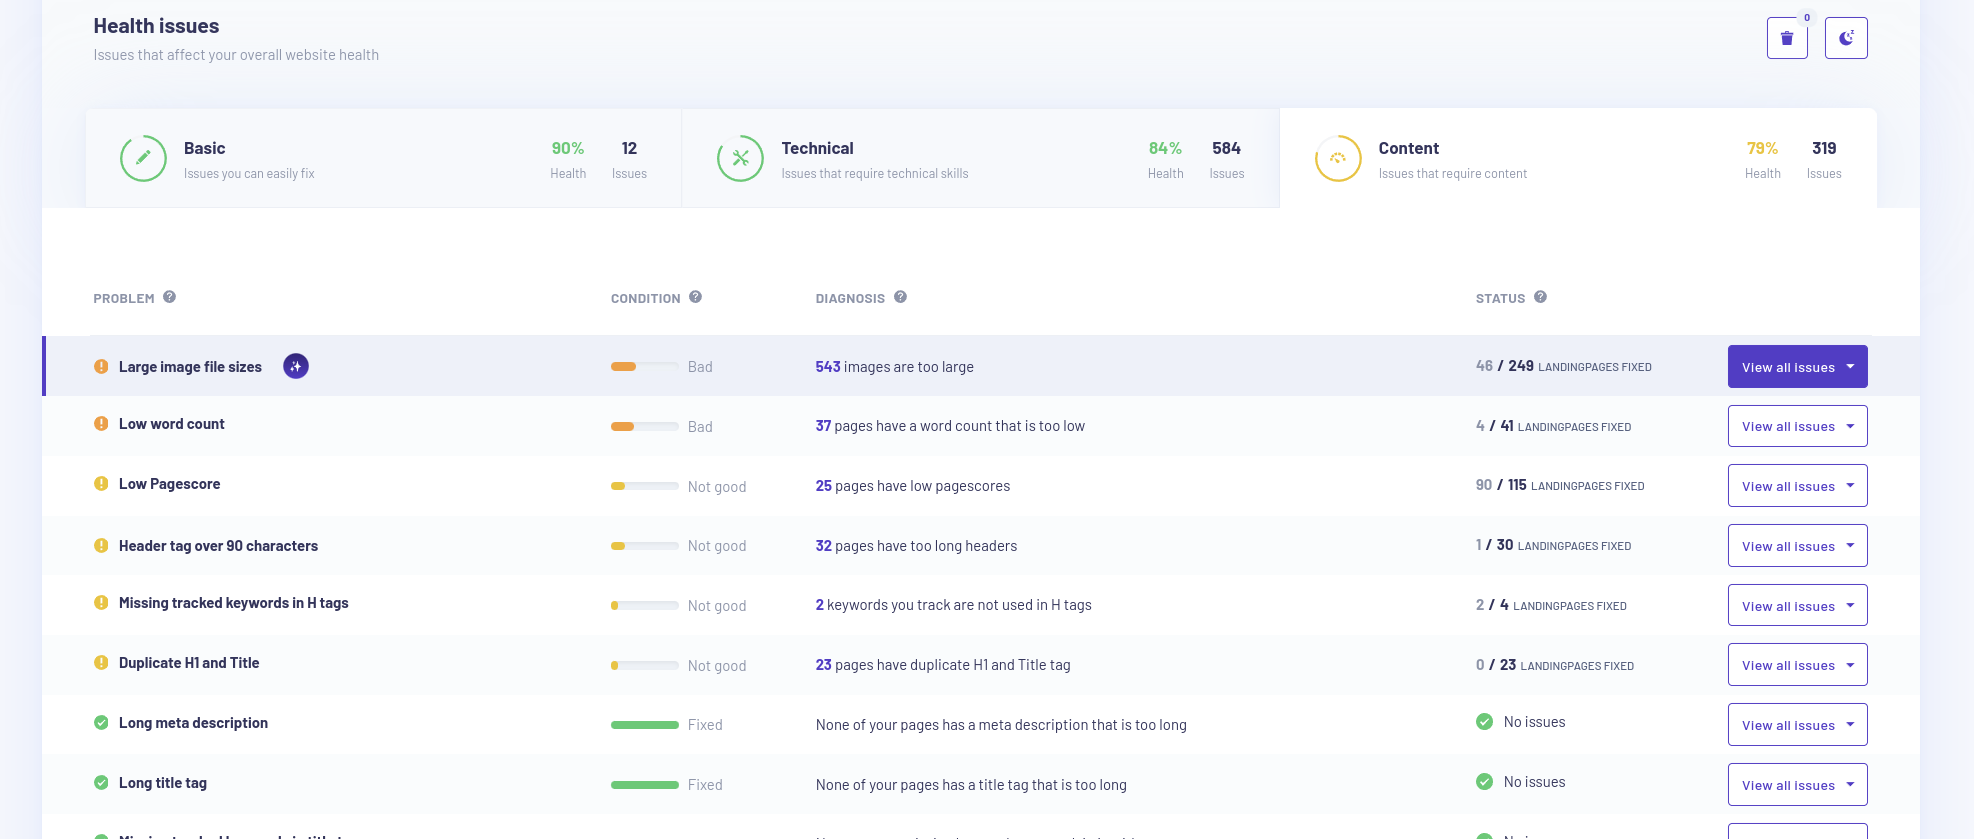Click the Not good condition bar for Low Pagescore
The image size is (1974, 839).
(x=645, y=486)
